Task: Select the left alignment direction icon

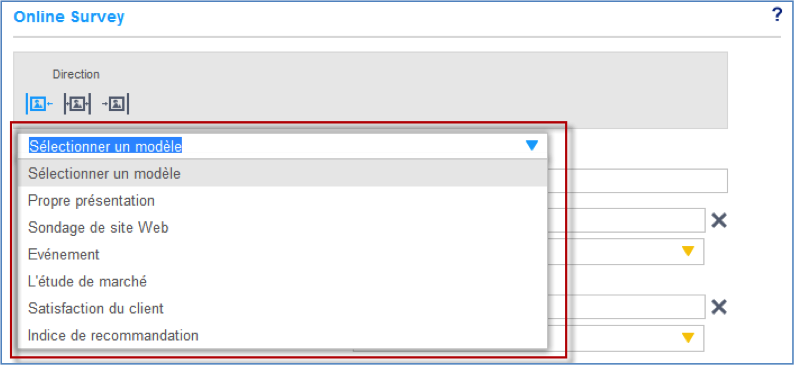Action: 39,104
